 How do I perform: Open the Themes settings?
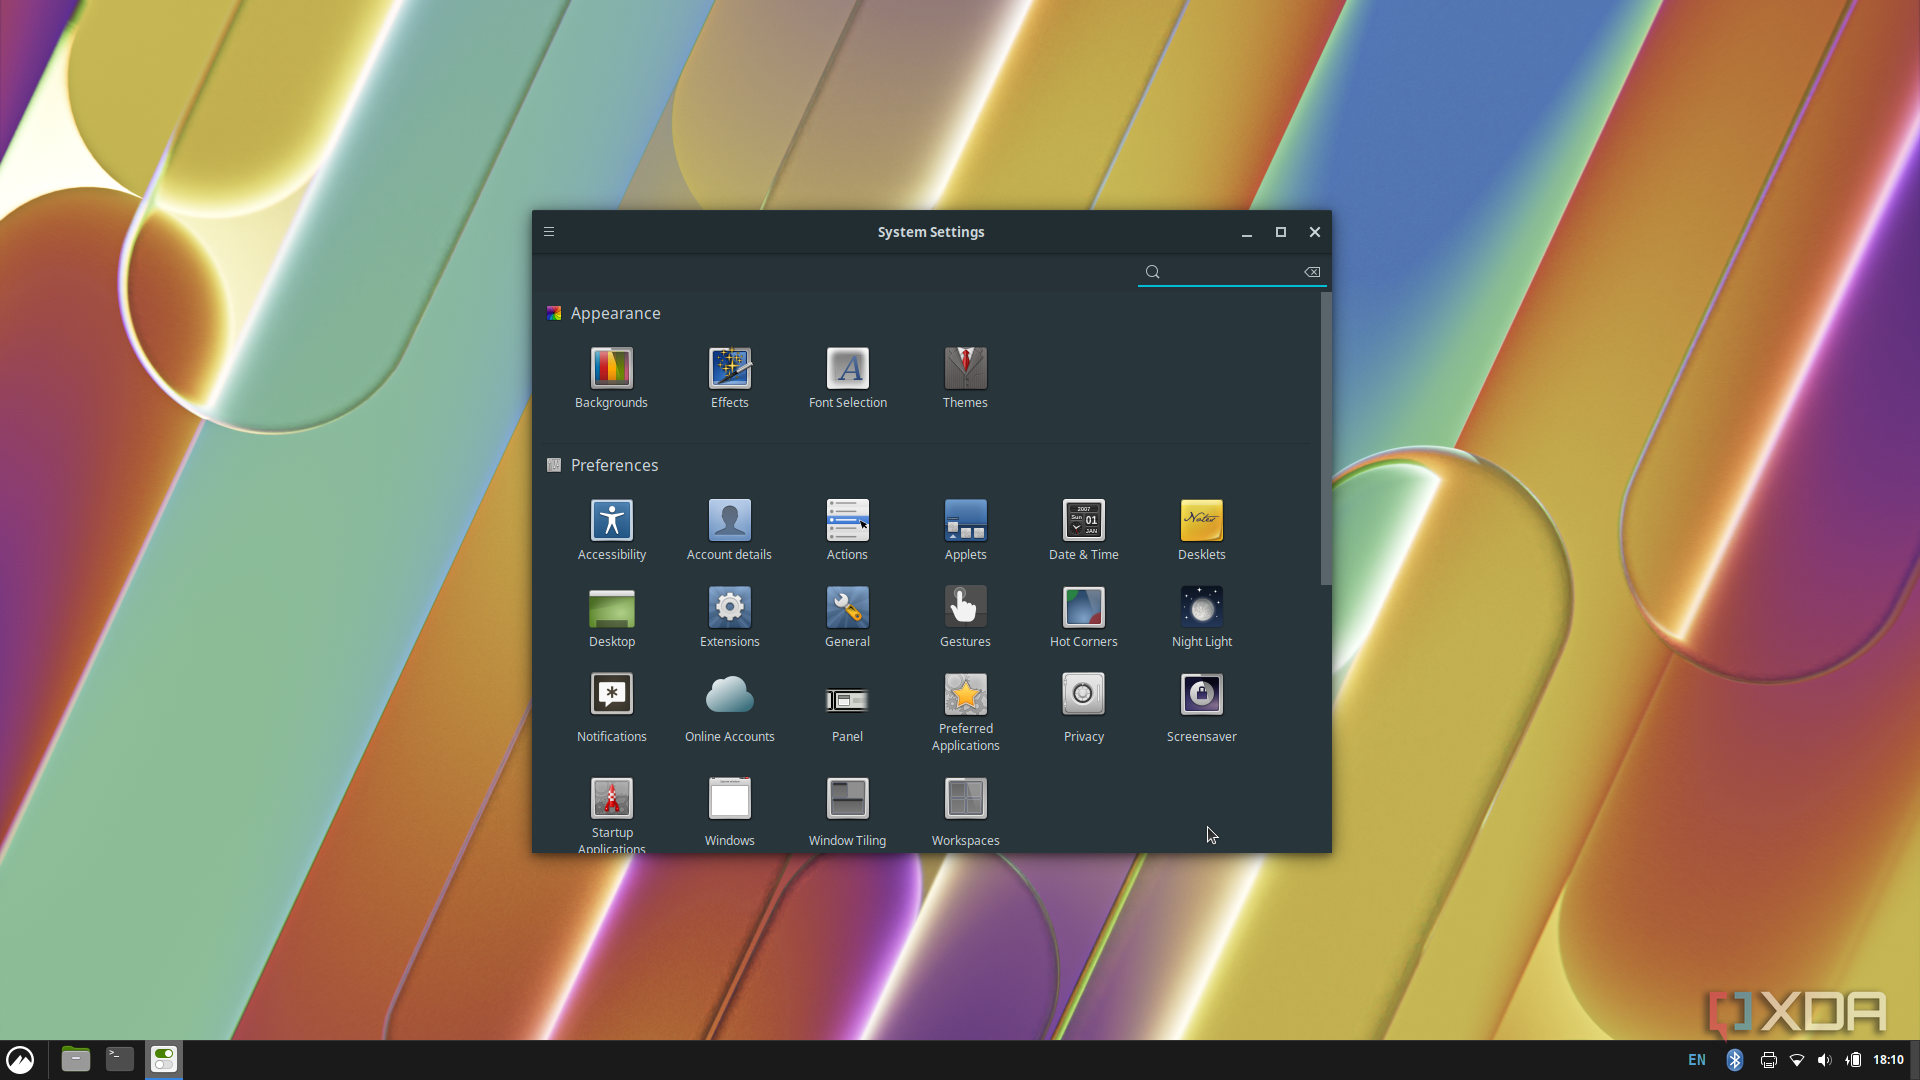[x=965, y=378]
